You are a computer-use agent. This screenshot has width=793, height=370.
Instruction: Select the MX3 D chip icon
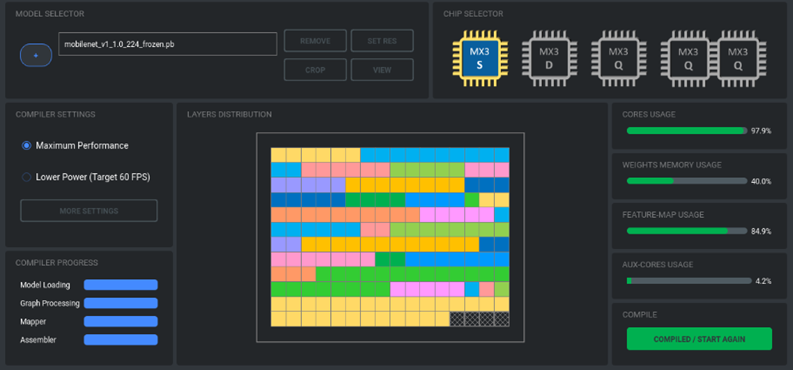coord(549,57)
